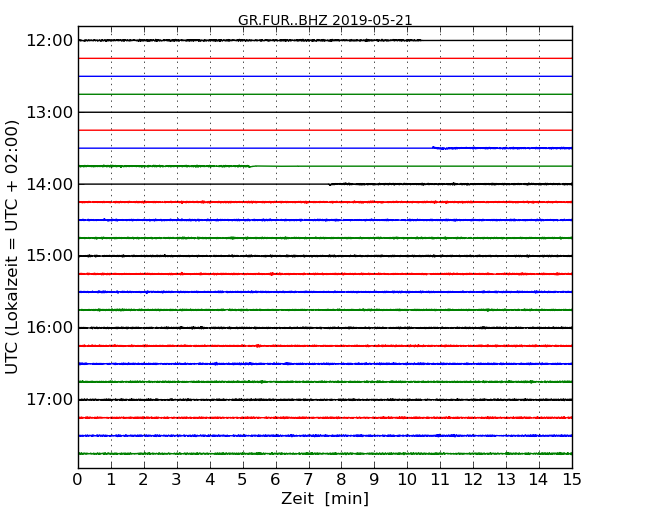Click the x-axis tick label 13

(506, 480)
